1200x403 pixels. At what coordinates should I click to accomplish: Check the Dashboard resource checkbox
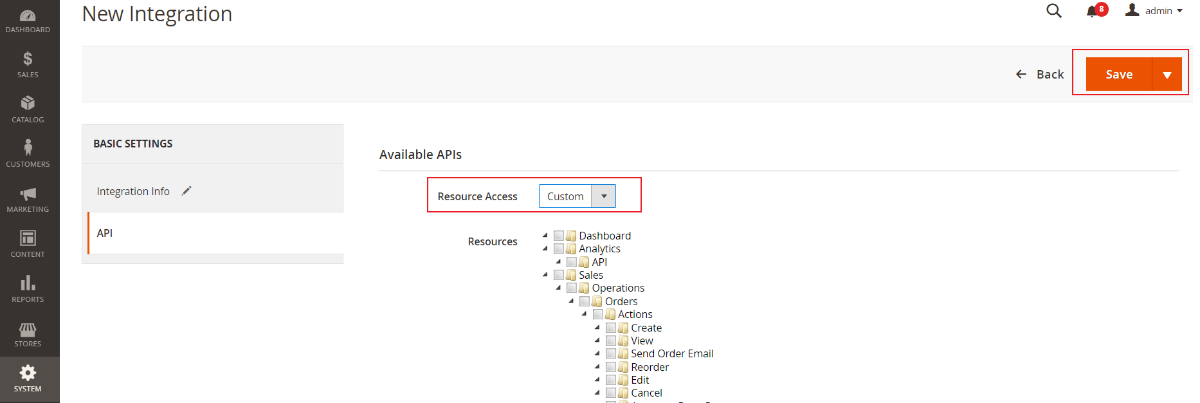pyautogui.click(x=559, y=236)
